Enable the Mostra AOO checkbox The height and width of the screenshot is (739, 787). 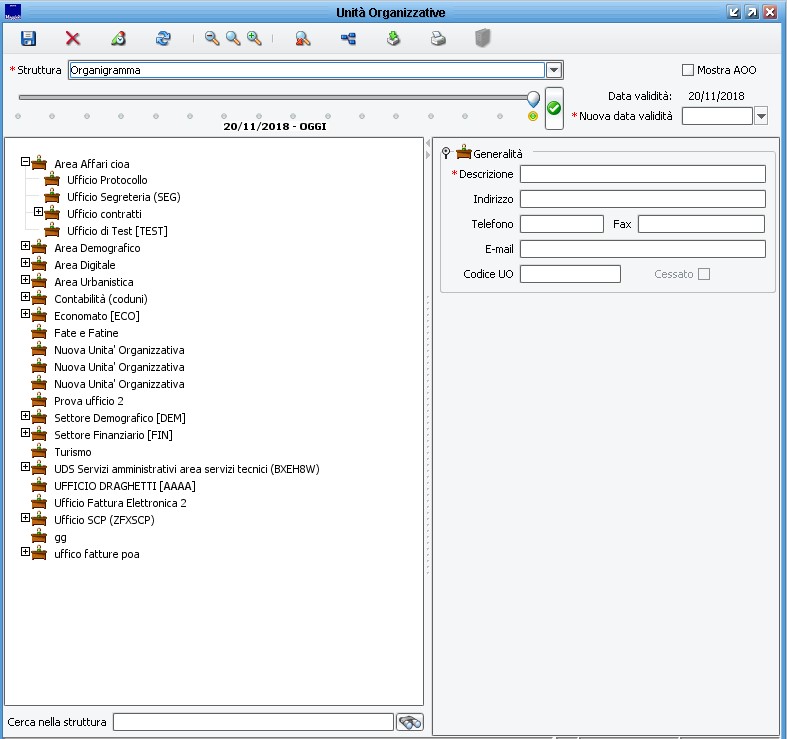click(x=687, y=70)
